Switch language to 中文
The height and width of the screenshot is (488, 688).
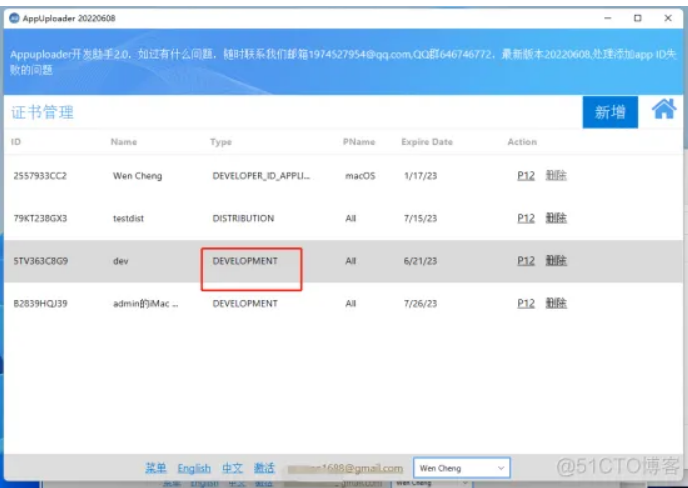tap(232, 468)
